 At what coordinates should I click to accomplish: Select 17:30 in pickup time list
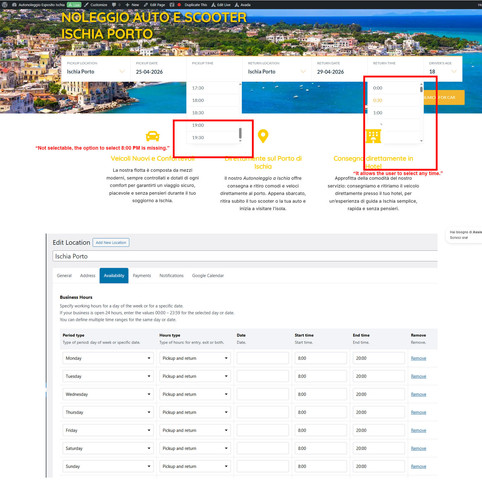click(x=212, y=88)
